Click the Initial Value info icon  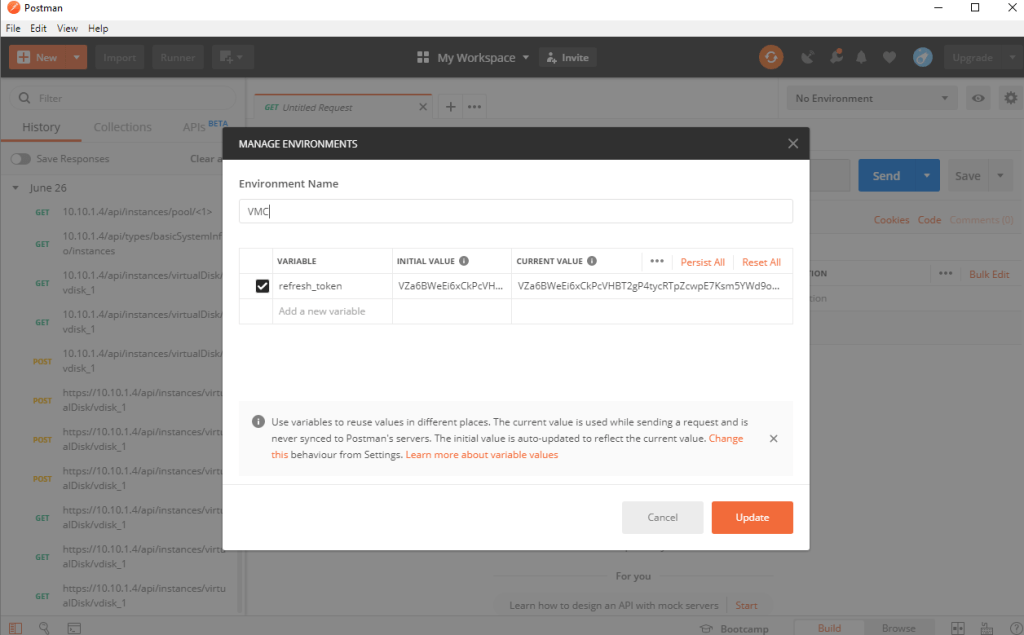pyautogui.click(x=465, y=261)
